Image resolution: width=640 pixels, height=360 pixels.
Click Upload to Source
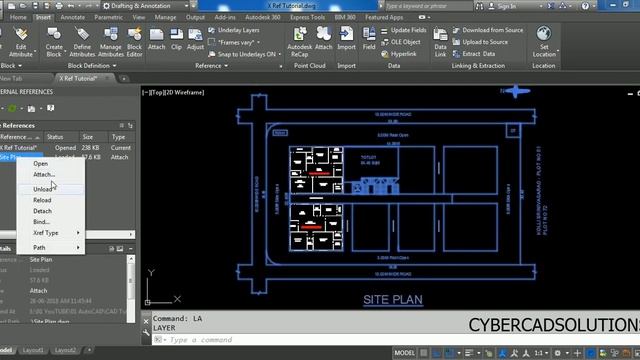tap(480, 42)
